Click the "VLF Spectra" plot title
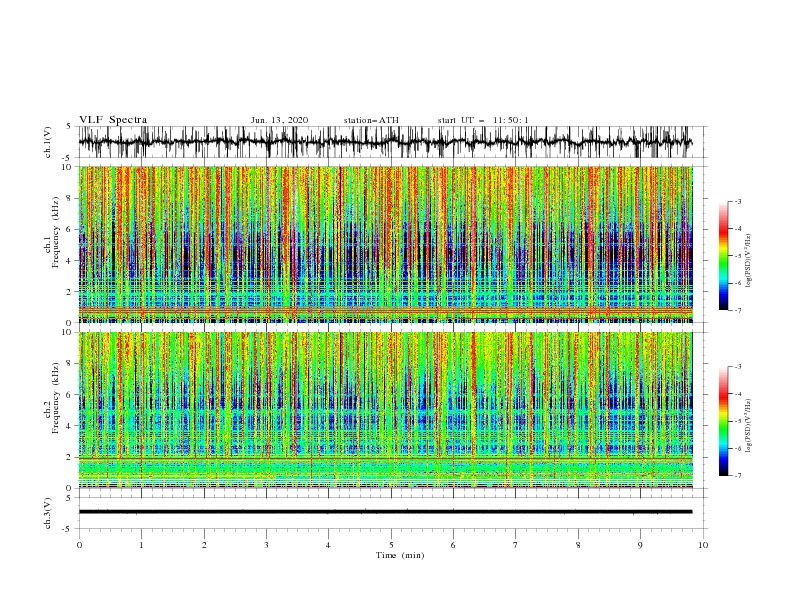Viewport: 792px width, 612px height. click(x=113, y=120)
